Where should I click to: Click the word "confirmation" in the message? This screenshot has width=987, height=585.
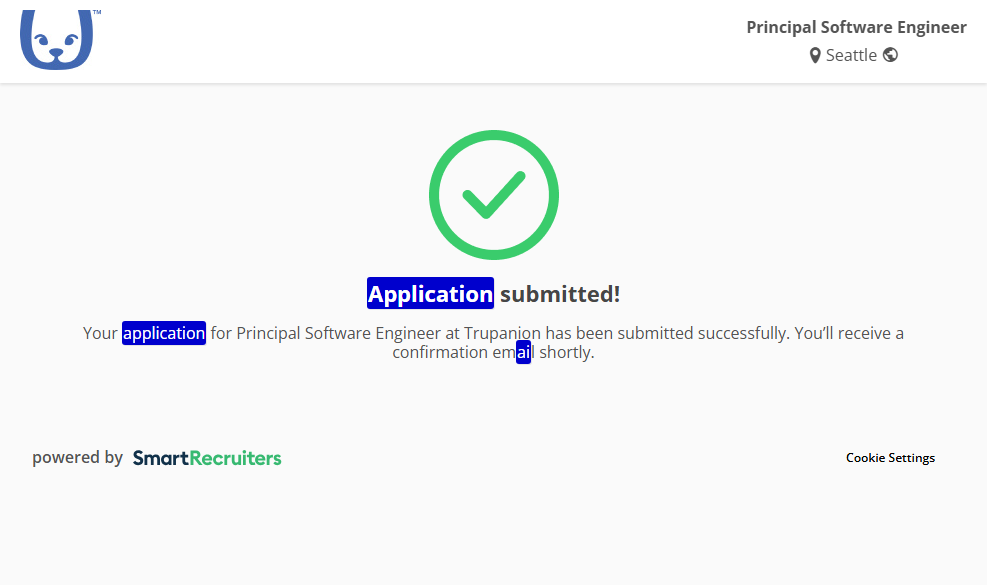coord(440,353)
